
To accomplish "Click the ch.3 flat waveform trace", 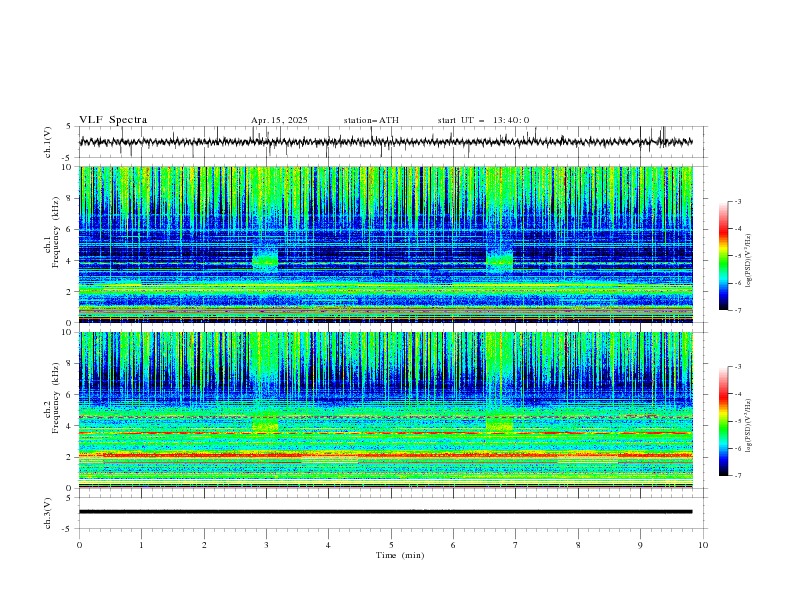I will coord(386,512).
